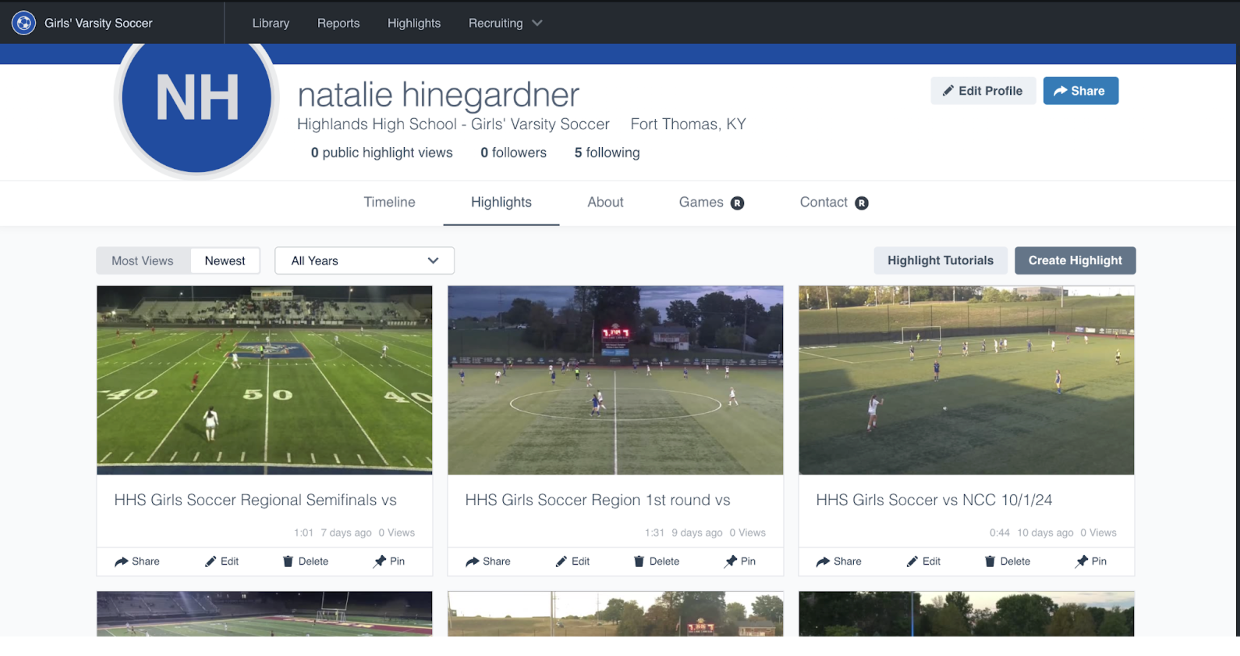Screen dimensions: 1240x656
Task: Click share arrow icon on Region 1st round card
Action: [472, 561]
